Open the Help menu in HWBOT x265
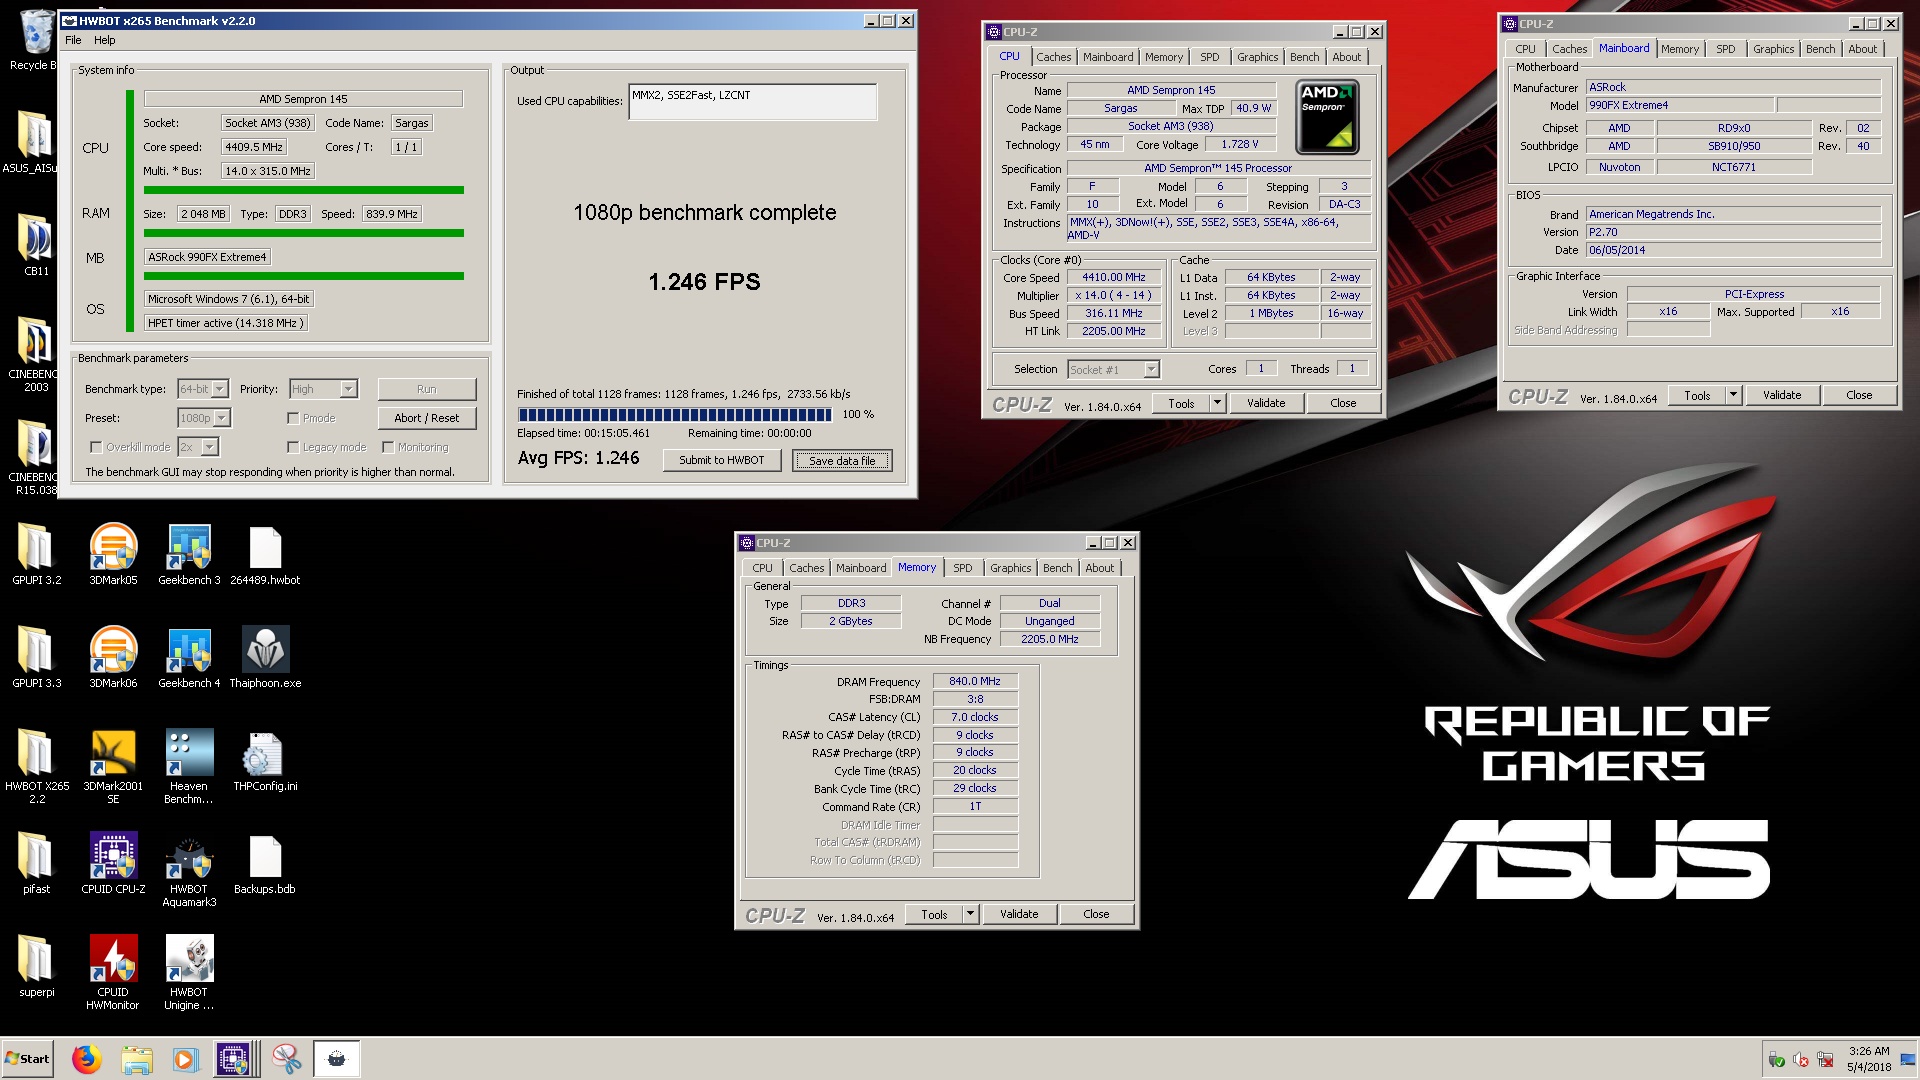Viewport: 1920px width, 1080px height. click(x=105, y=40)
